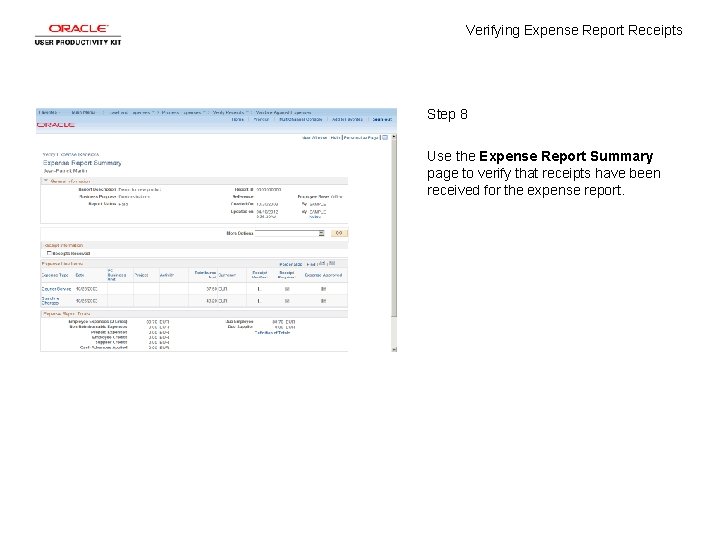The height and width of the screenshot is (540, 720).
Task: Open the Courier Service expense type link
Action: [x=56, y=289]
